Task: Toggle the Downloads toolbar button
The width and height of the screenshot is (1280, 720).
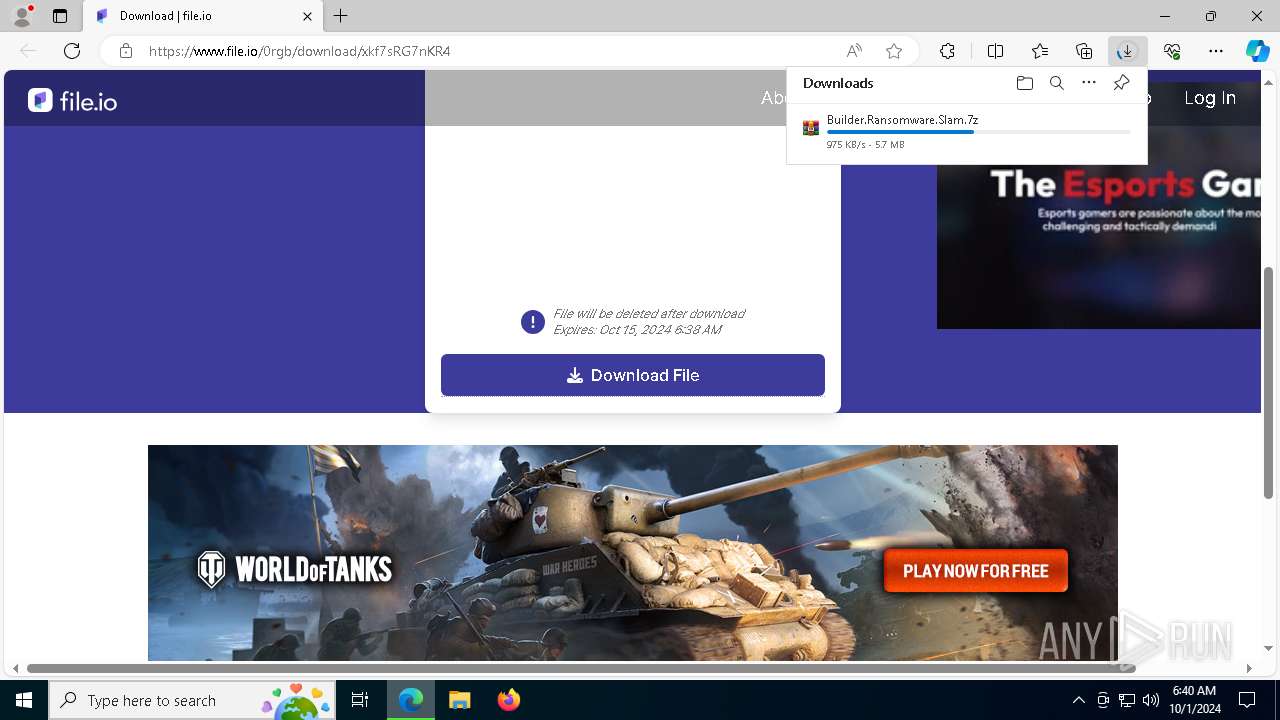Action: point(1127,51)
